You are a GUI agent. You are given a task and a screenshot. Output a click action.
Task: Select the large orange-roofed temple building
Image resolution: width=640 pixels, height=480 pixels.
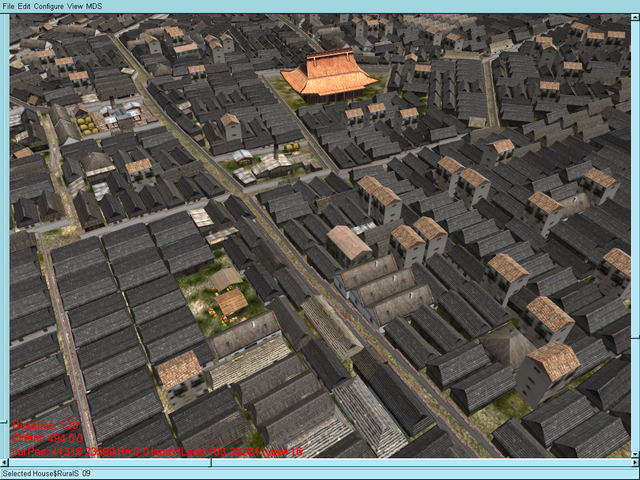point(329,76)
